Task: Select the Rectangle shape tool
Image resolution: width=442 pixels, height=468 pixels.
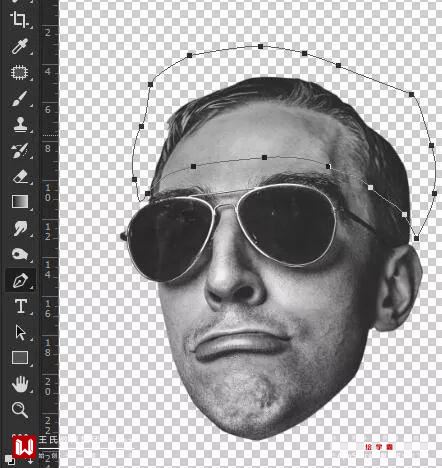Action: coord(20,358)
